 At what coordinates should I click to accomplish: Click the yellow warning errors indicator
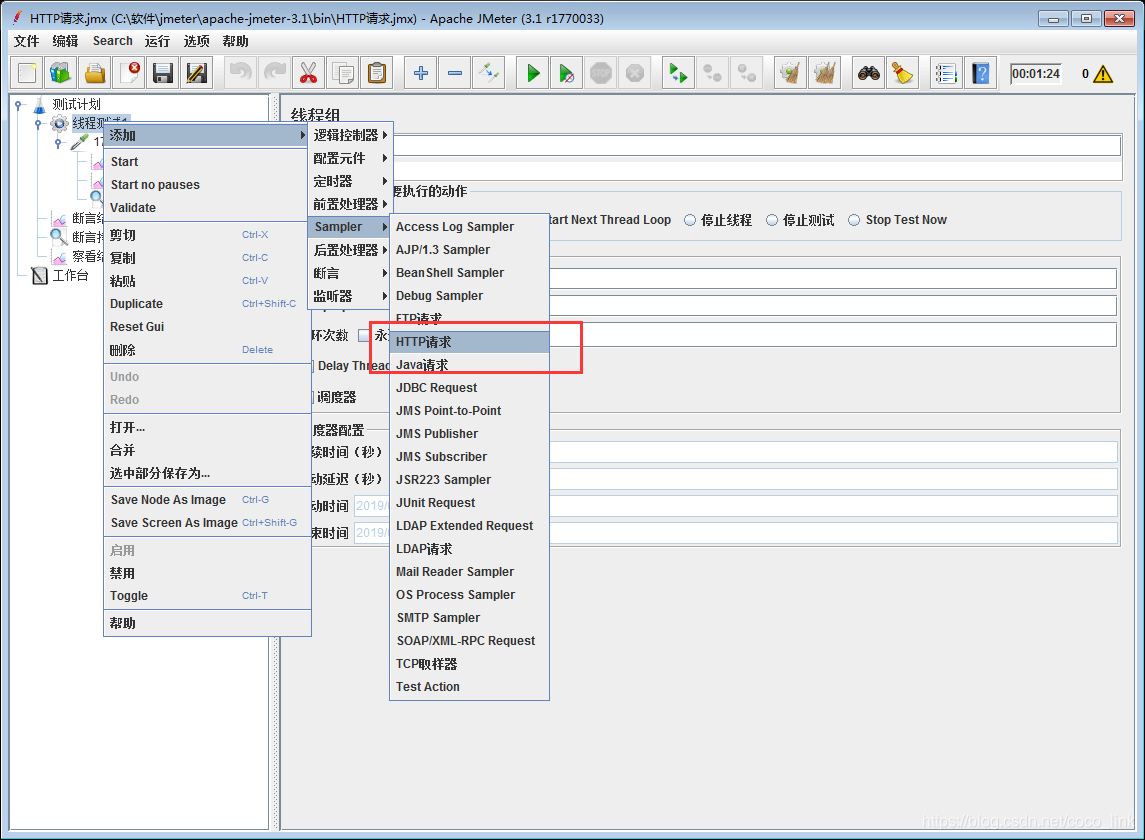[x=1103, y=74]
